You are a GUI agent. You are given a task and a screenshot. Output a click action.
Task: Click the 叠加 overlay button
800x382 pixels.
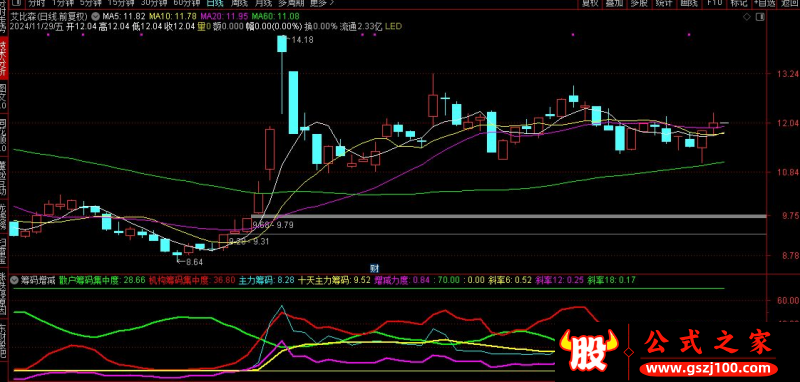click(x=614, y=3)
